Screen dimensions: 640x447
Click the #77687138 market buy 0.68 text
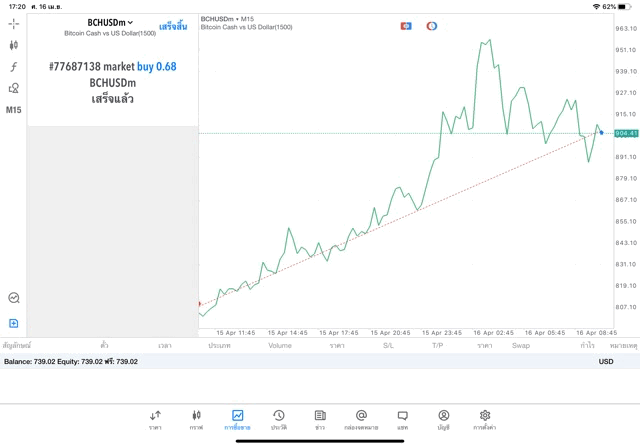point(113,67)
